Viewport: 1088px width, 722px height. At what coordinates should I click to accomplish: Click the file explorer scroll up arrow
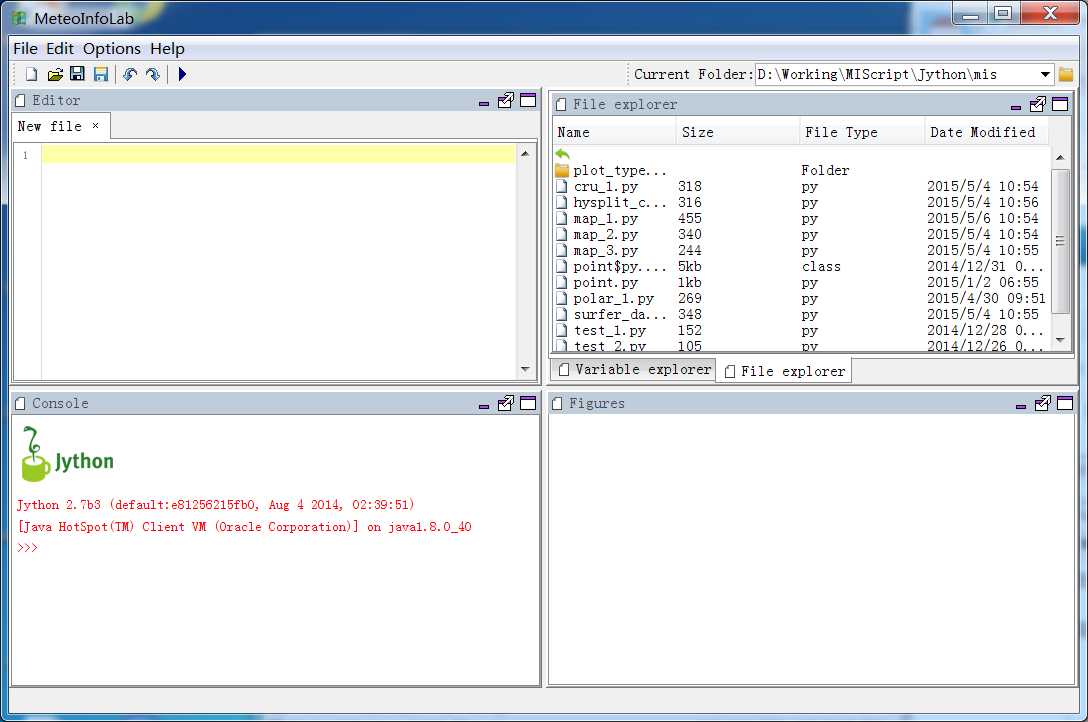pyautogui.click(x=1060, y=157)
